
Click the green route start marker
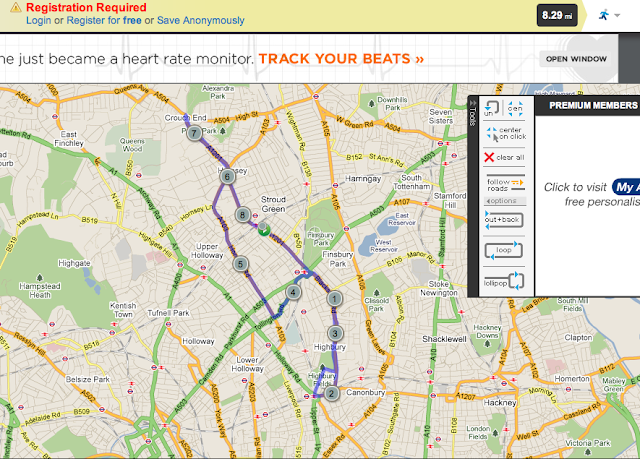(264, 229)
